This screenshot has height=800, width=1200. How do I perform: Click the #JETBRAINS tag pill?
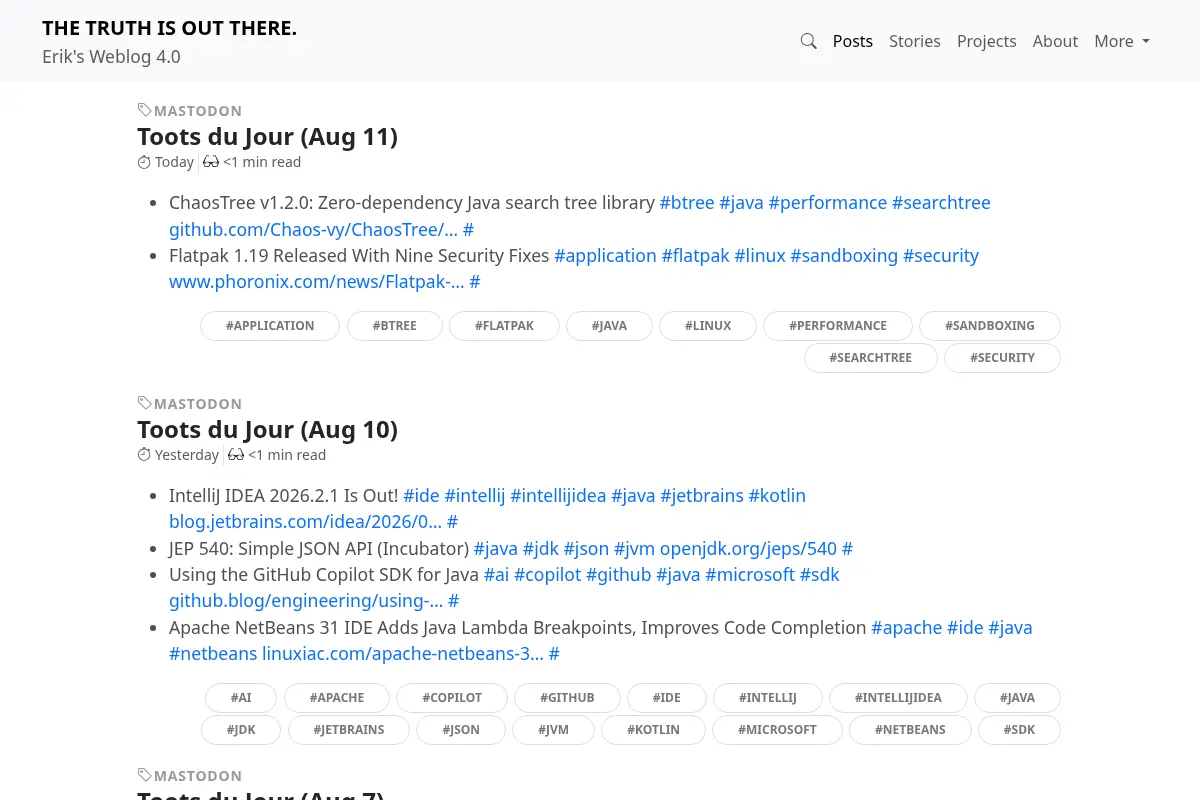[x=349, y=730]
